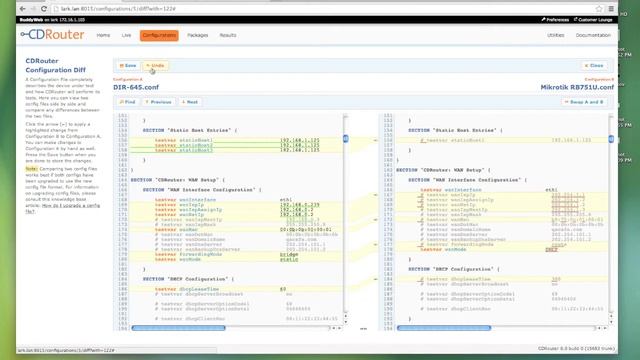Open the browser hamburger menu
Image resolution: width=640 pixels, height=360 pixels.
[611, 9]
